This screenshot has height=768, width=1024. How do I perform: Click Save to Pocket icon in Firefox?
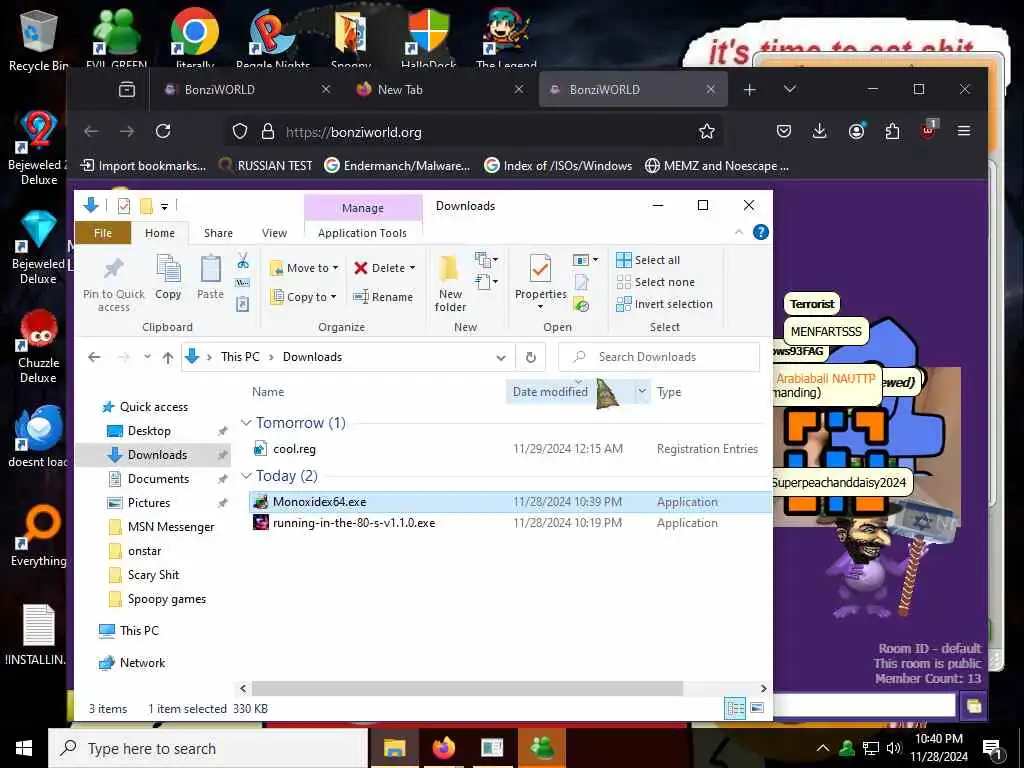(x=784, y=132)
